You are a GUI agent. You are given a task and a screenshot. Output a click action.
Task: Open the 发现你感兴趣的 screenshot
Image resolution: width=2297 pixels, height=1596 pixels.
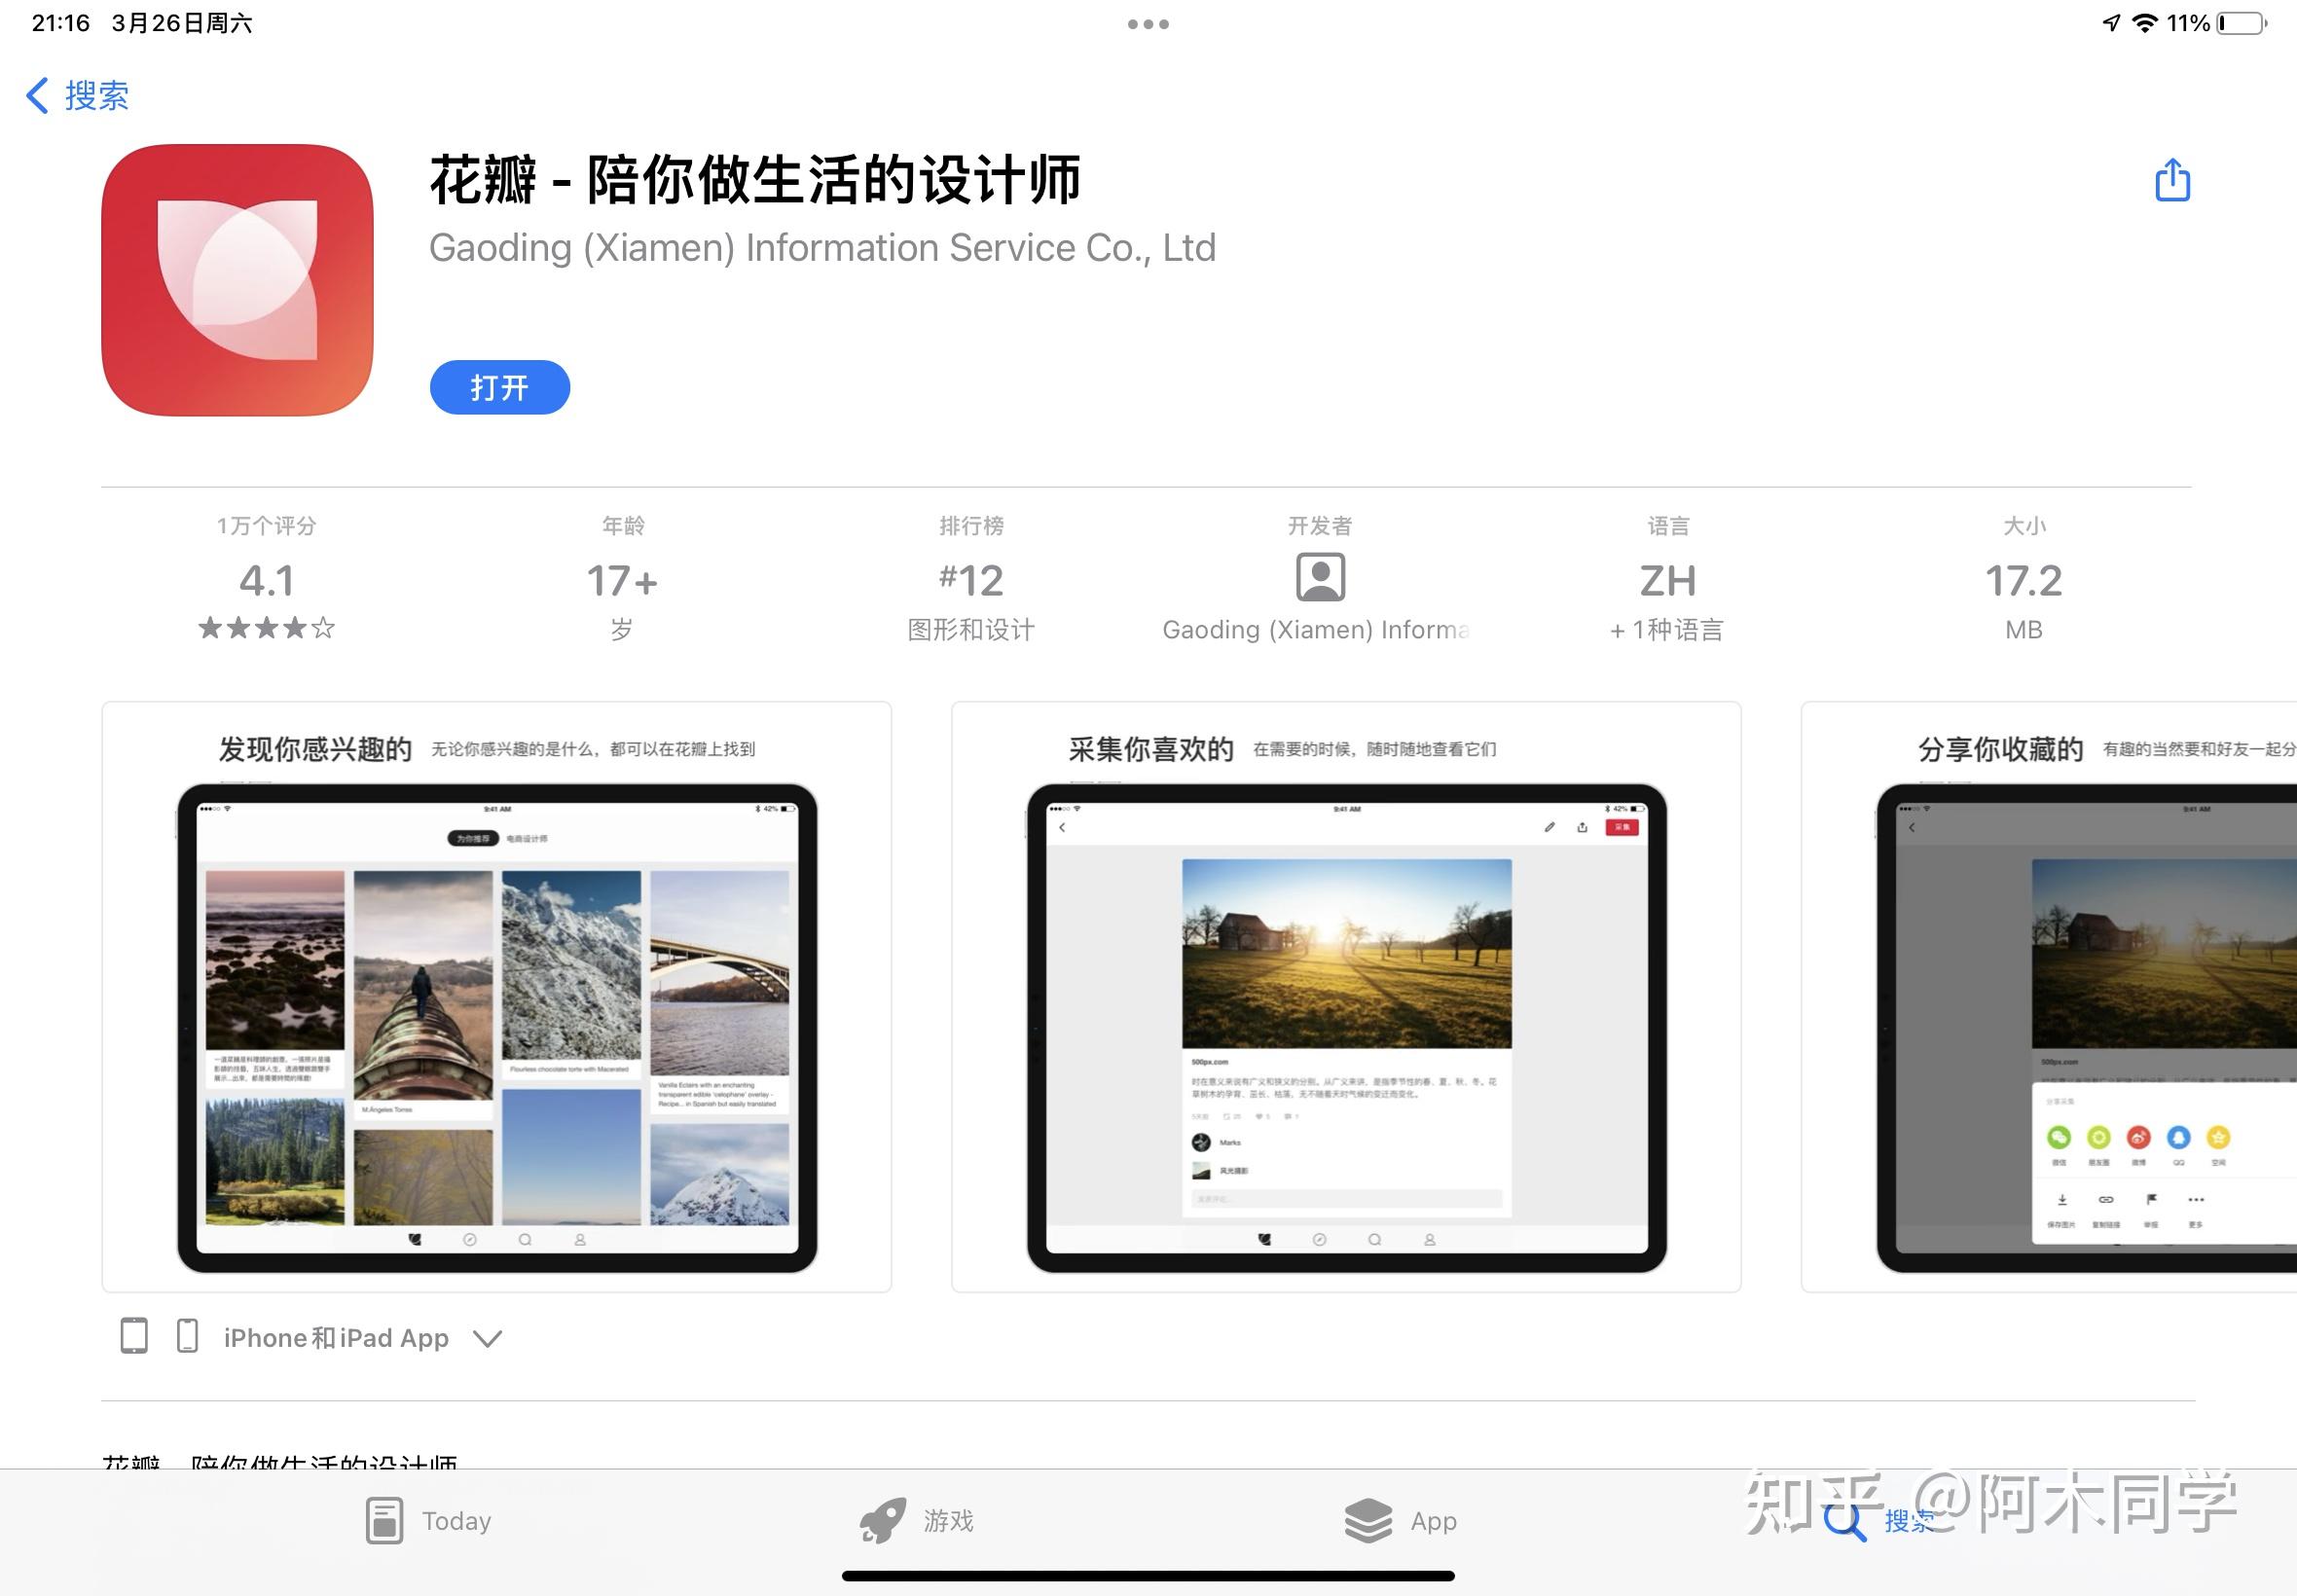(496, 997)
